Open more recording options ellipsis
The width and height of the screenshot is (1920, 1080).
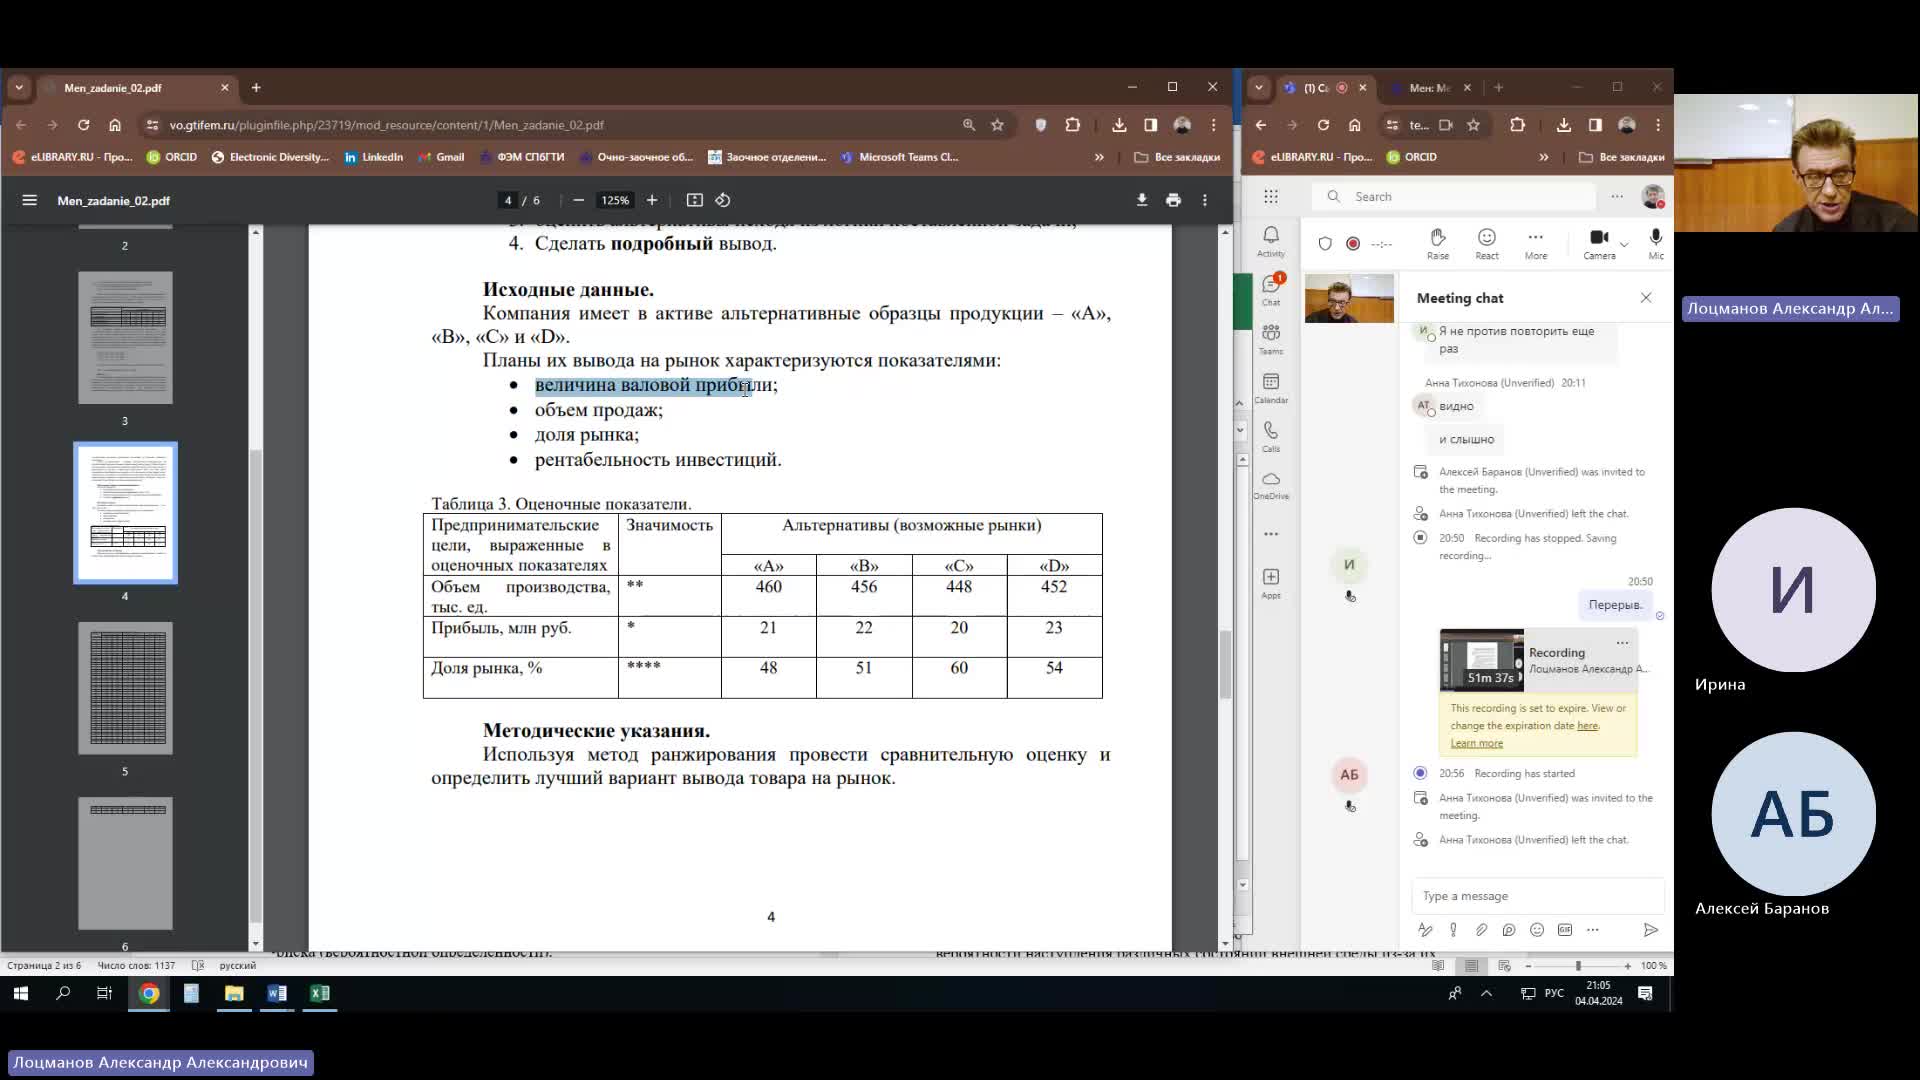[1622, 643]
